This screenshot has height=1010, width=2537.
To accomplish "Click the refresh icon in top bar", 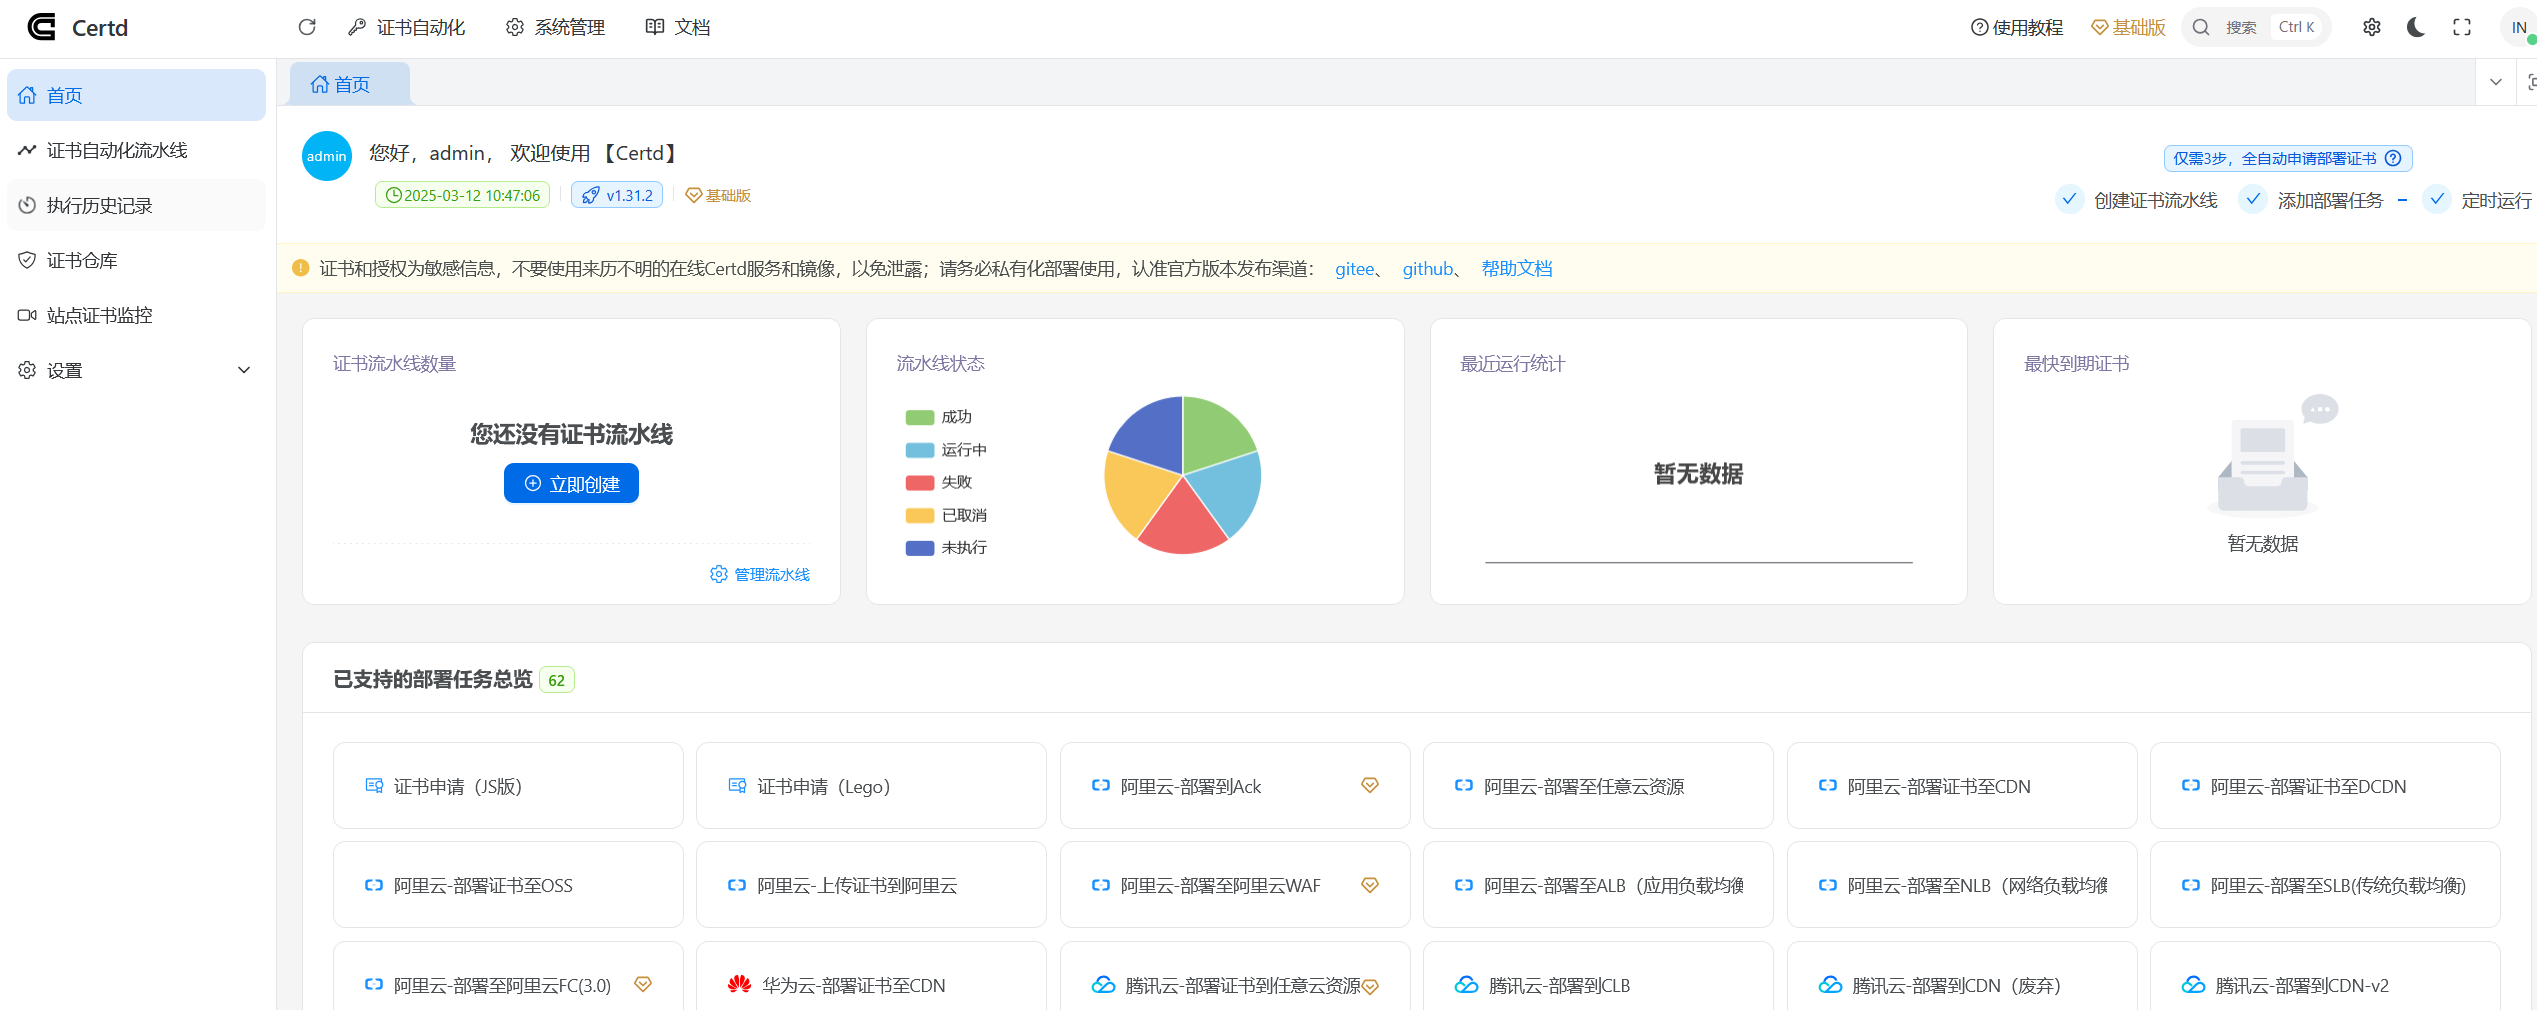I will click(x=307, y=27).
